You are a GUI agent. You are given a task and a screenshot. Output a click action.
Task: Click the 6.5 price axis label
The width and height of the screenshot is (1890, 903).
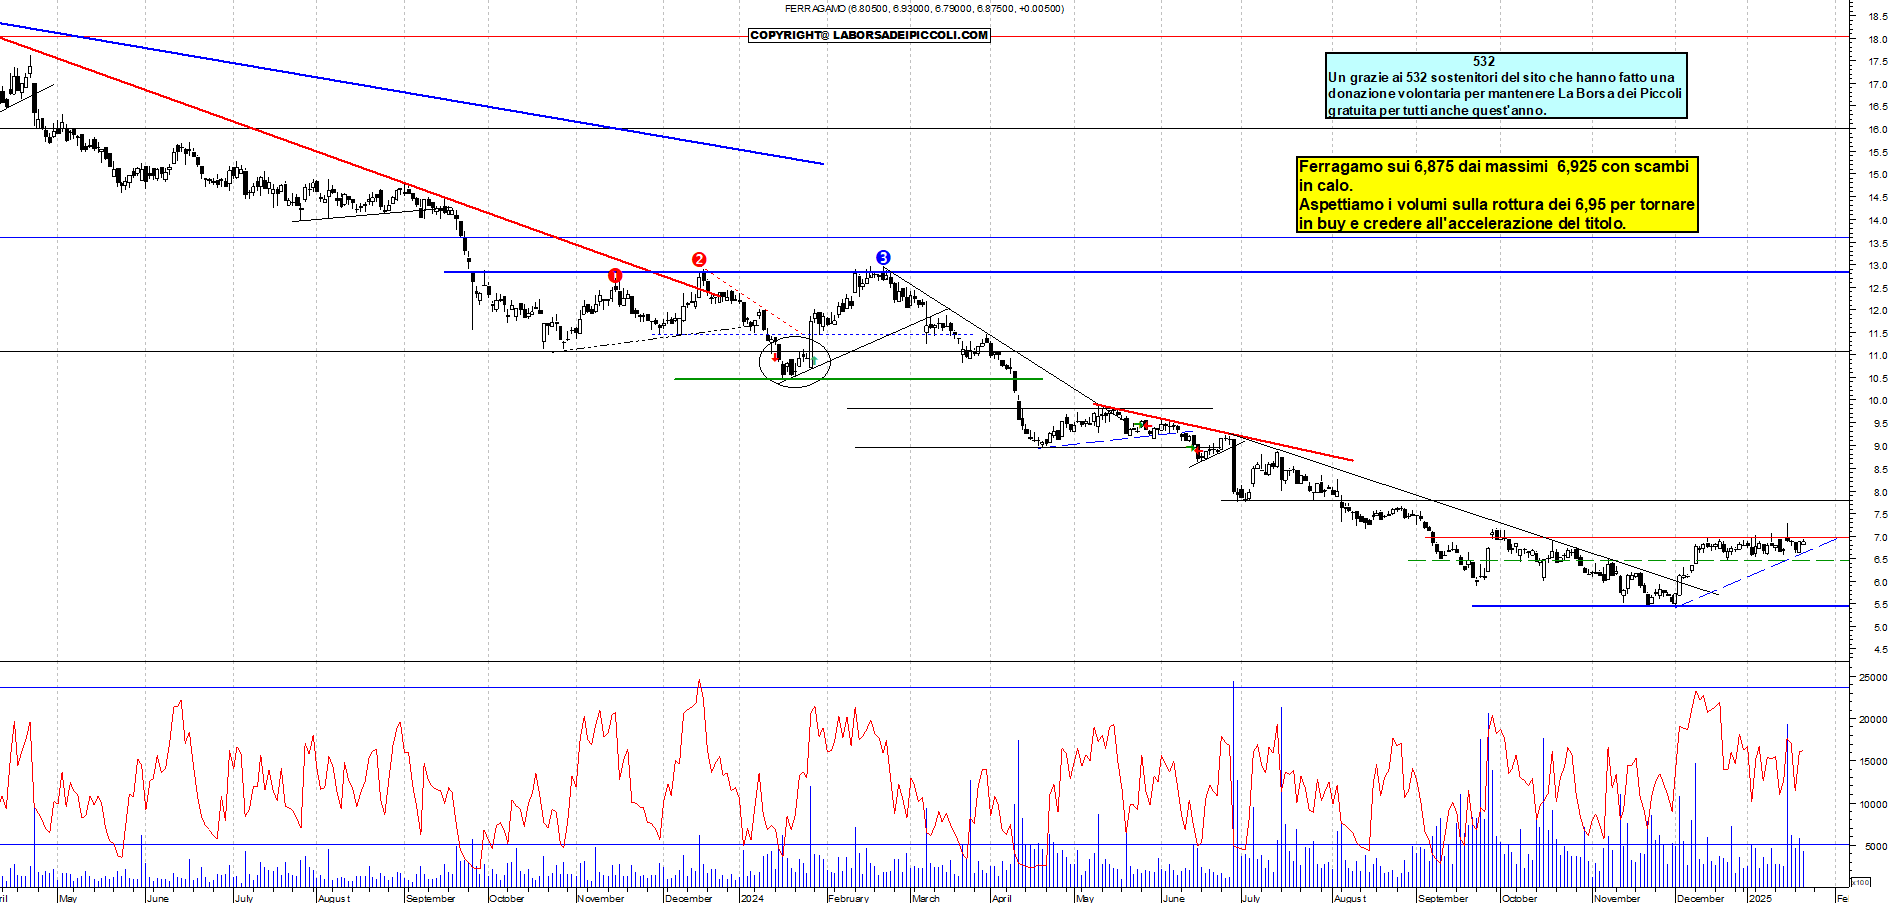coord(1880,560)
